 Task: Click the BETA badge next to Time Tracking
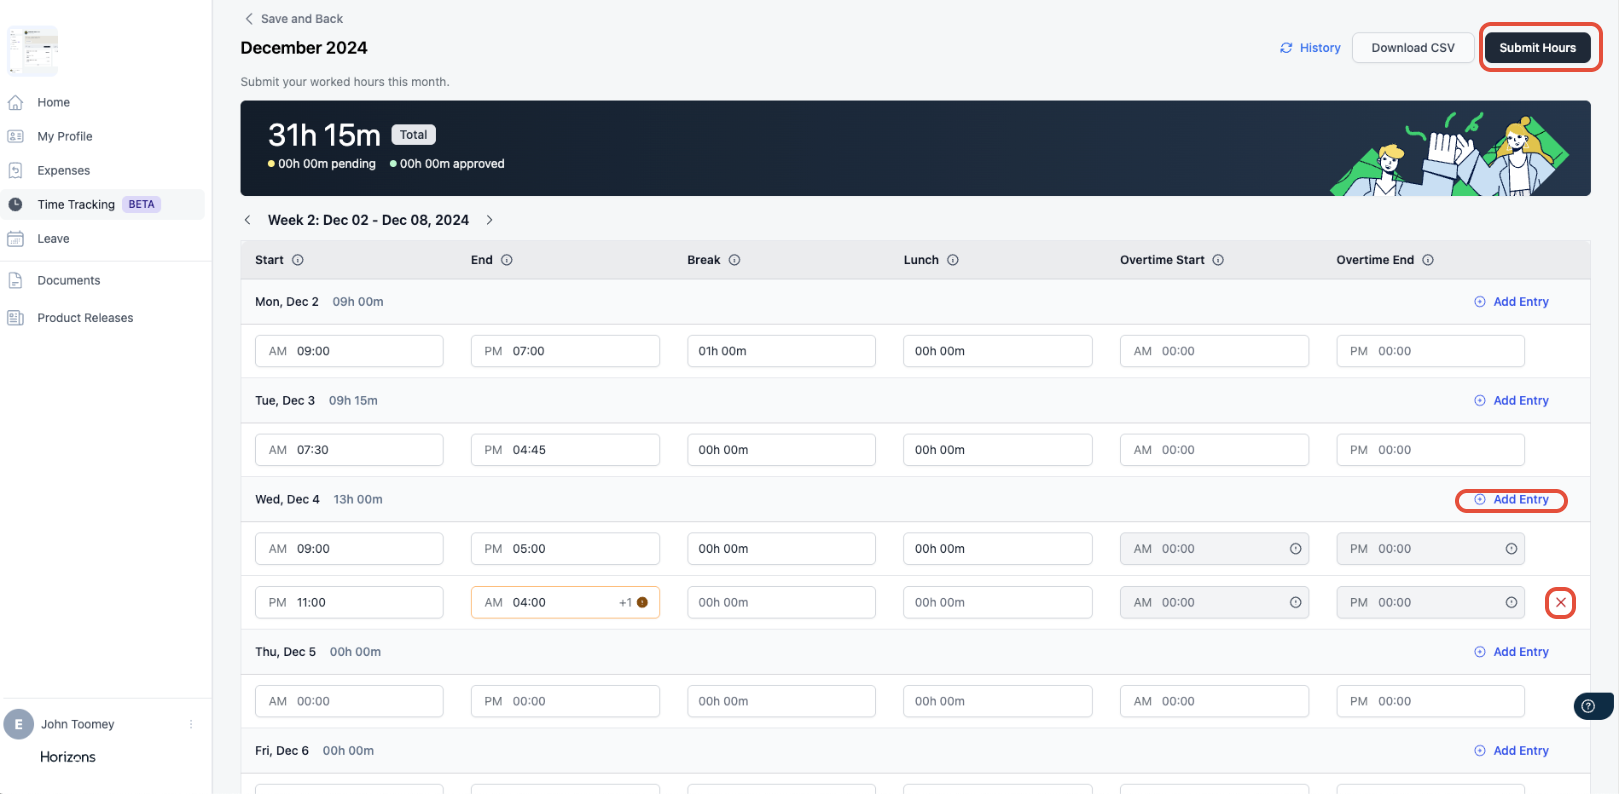pyautogui.click(x=142, y=204)
